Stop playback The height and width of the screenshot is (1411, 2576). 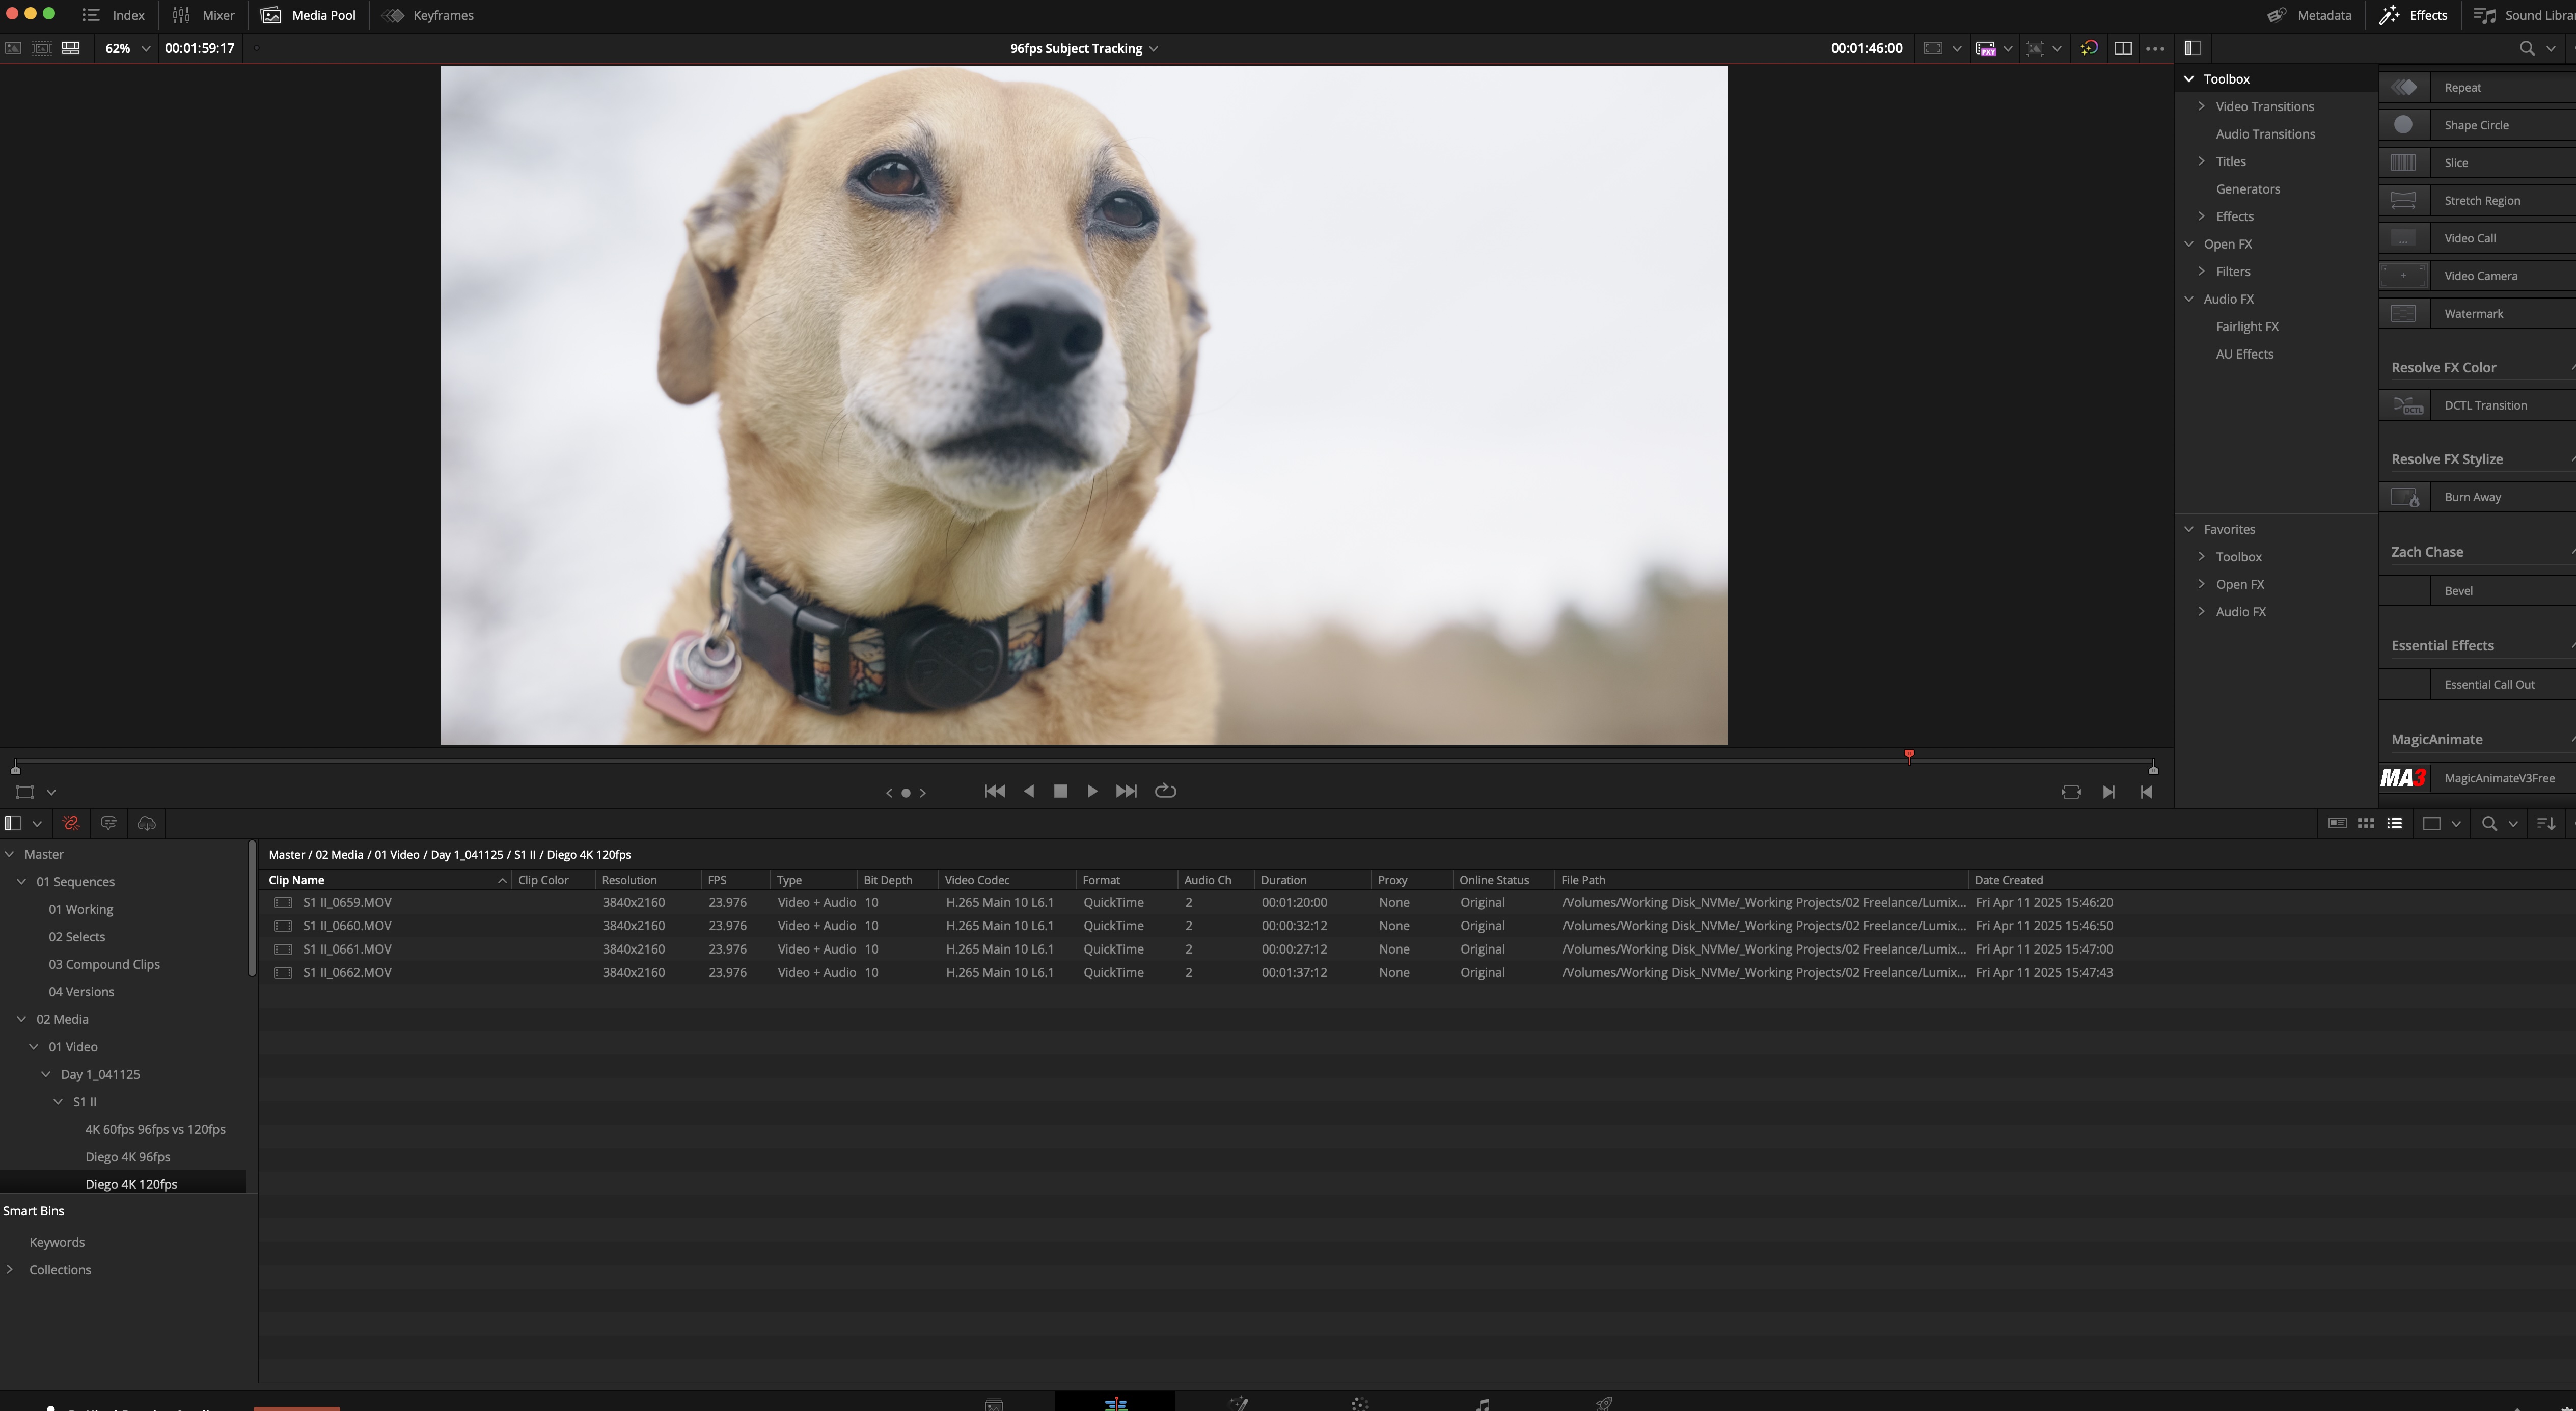tap(1060, 791)
